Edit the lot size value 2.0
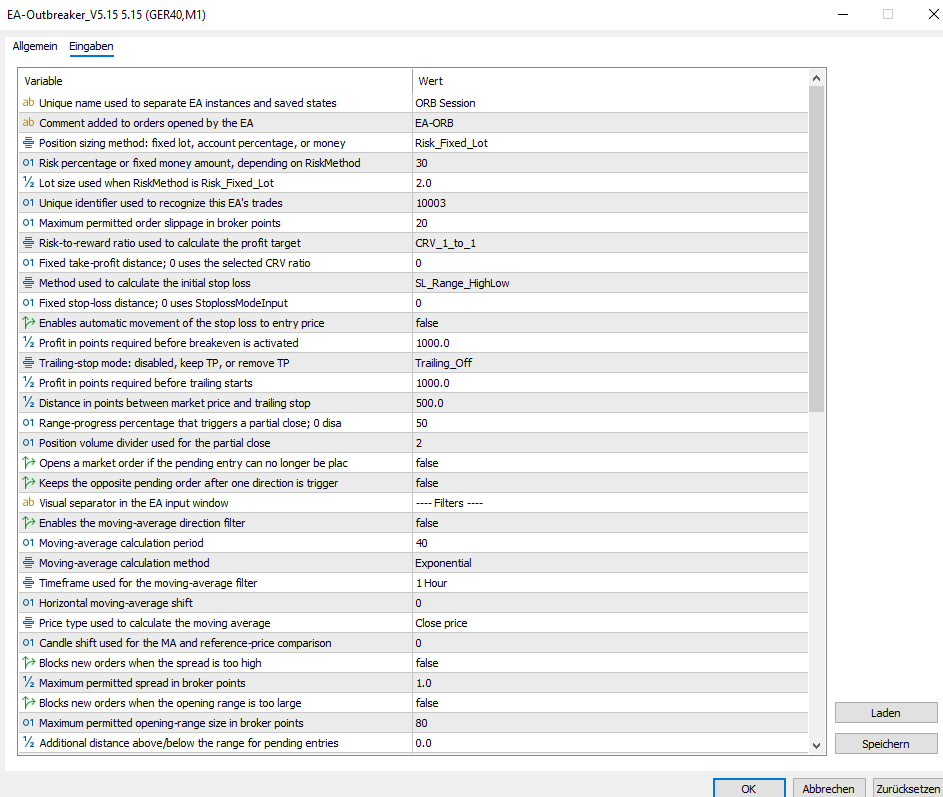The height and width of the screenshot is (797, 943). (610, 183)
